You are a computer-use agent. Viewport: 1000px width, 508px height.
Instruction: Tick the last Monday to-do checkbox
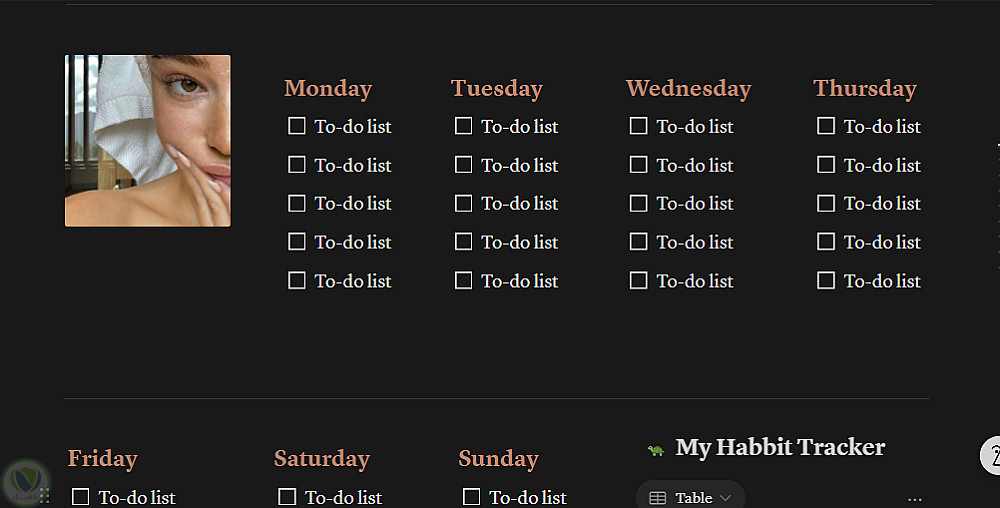297,281
